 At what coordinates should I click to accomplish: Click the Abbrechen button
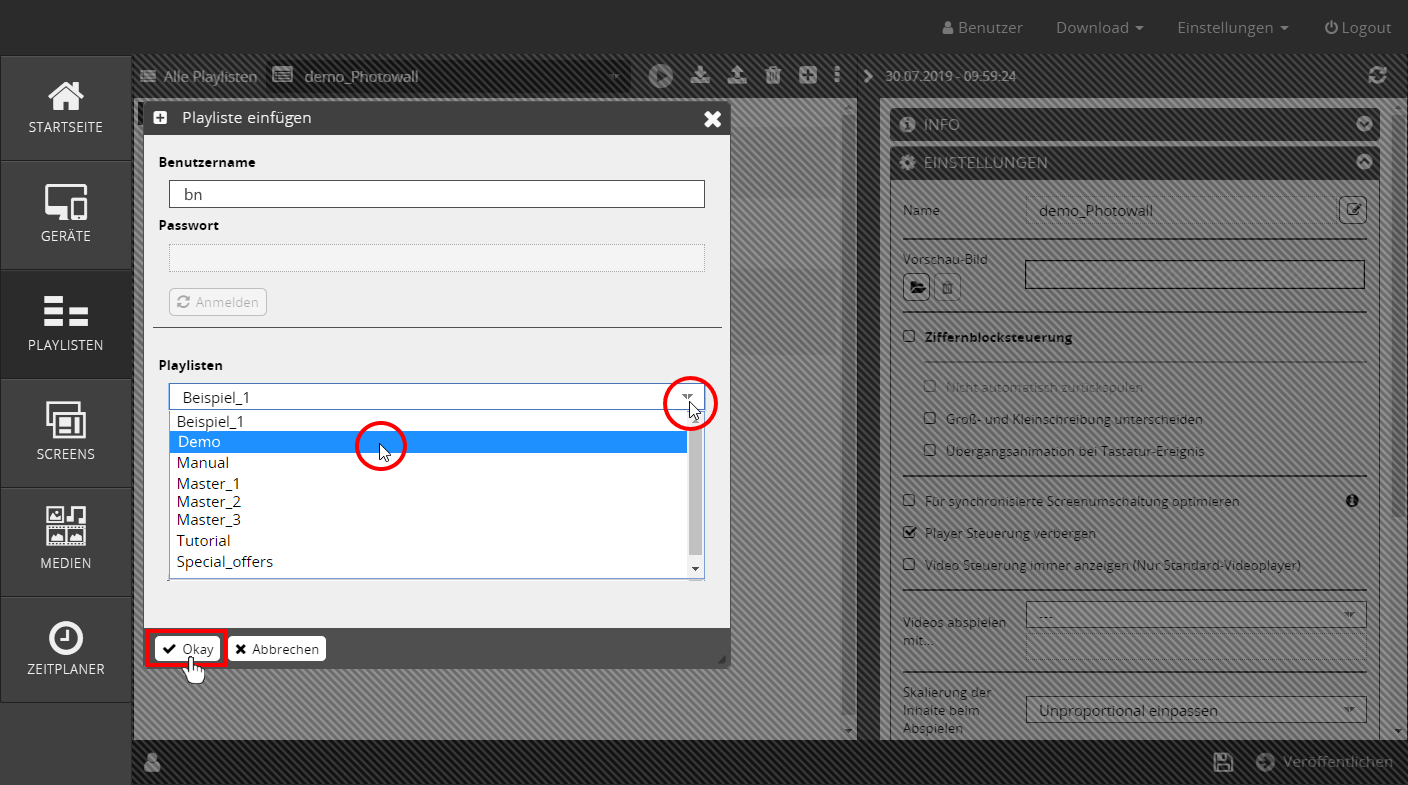point(277,649)
